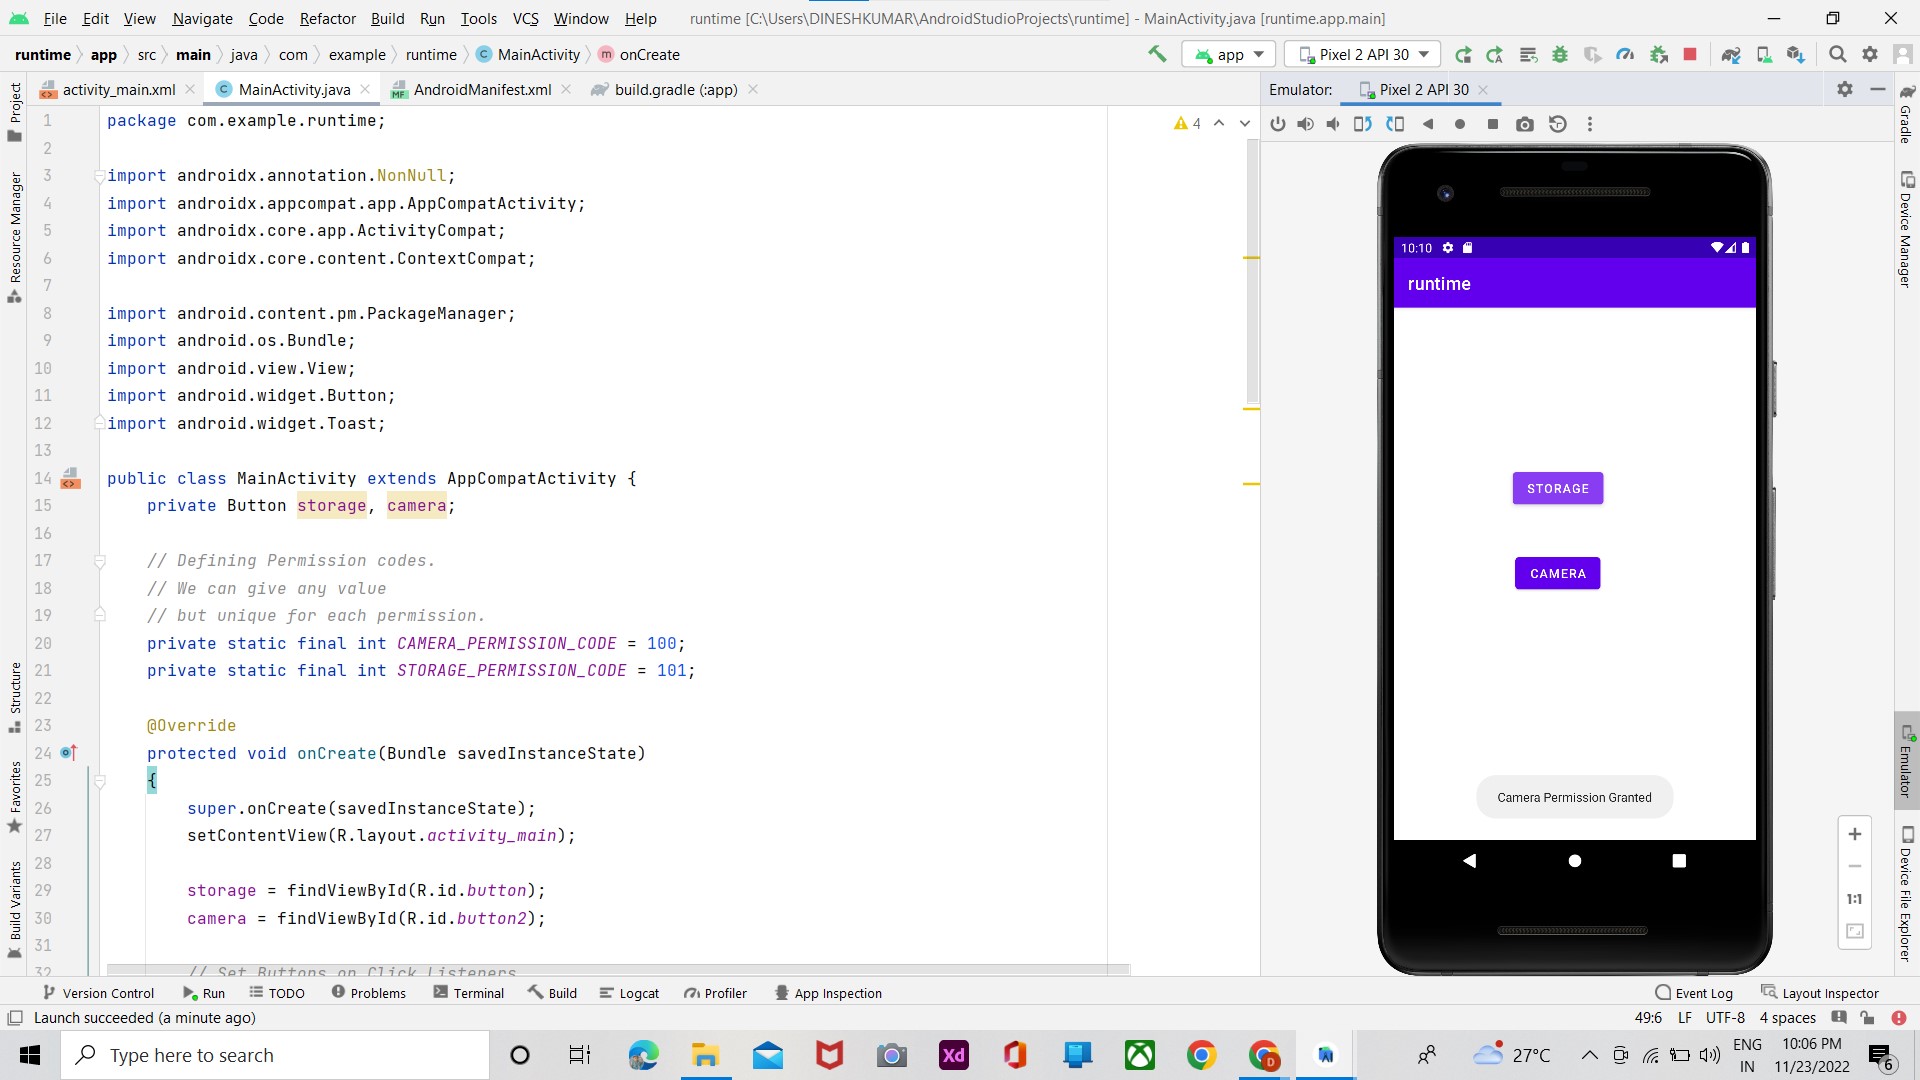Screen dimensions: 1920x1080
Task: Open the app run configuration dropdown
Action: pos(1230,54)
